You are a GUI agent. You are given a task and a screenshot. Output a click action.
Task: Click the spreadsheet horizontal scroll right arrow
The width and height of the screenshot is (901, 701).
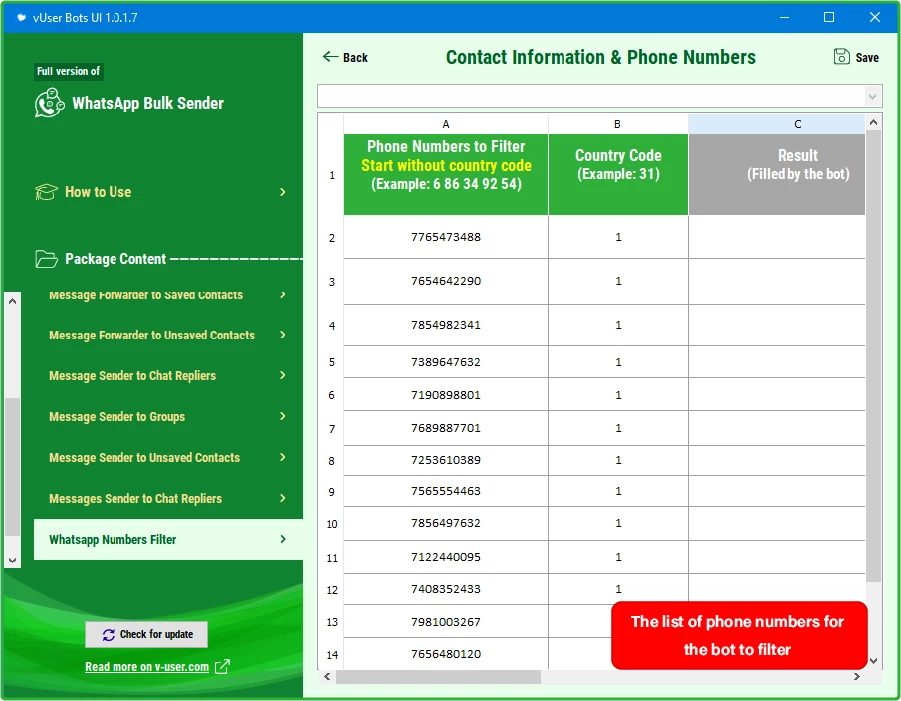(857, 677)
